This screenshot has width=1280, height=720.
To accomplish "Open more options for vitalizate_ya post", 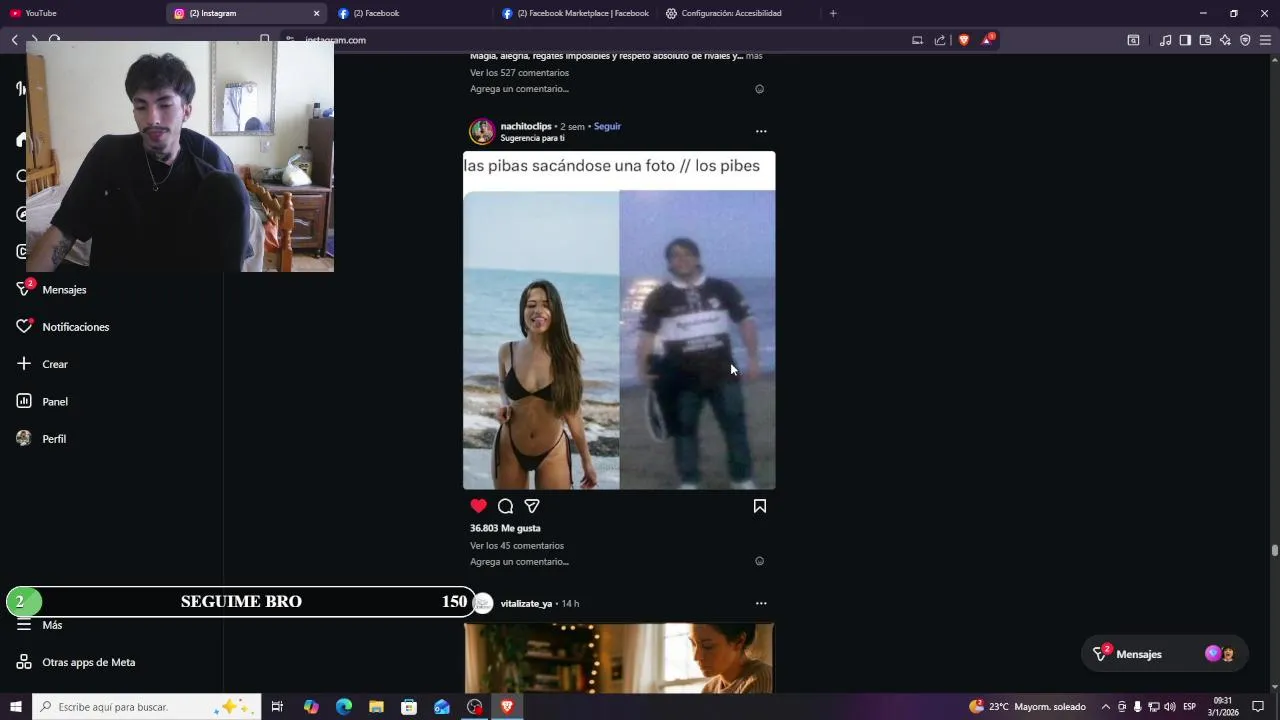I will pyautogui.click(x=761, y=603).
